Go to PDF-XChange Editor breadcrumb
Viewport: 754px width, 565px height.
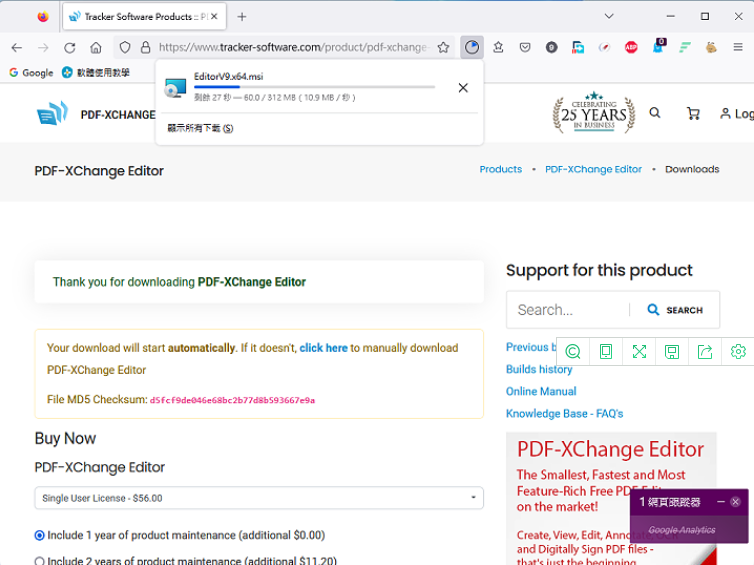(x=593, y=169)
